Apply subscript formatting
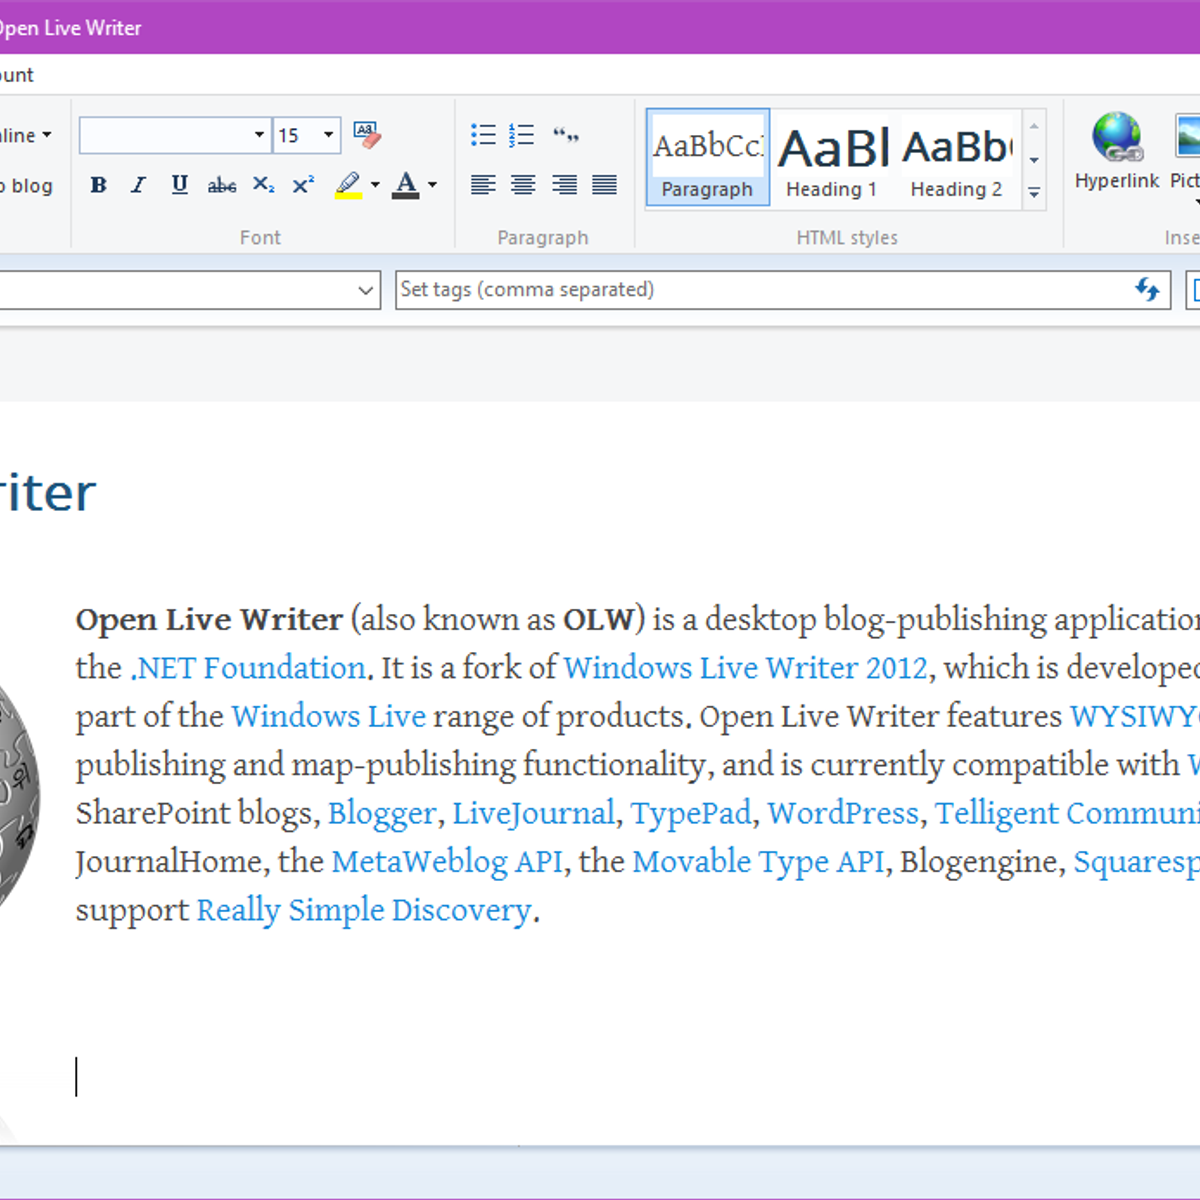 263,185
